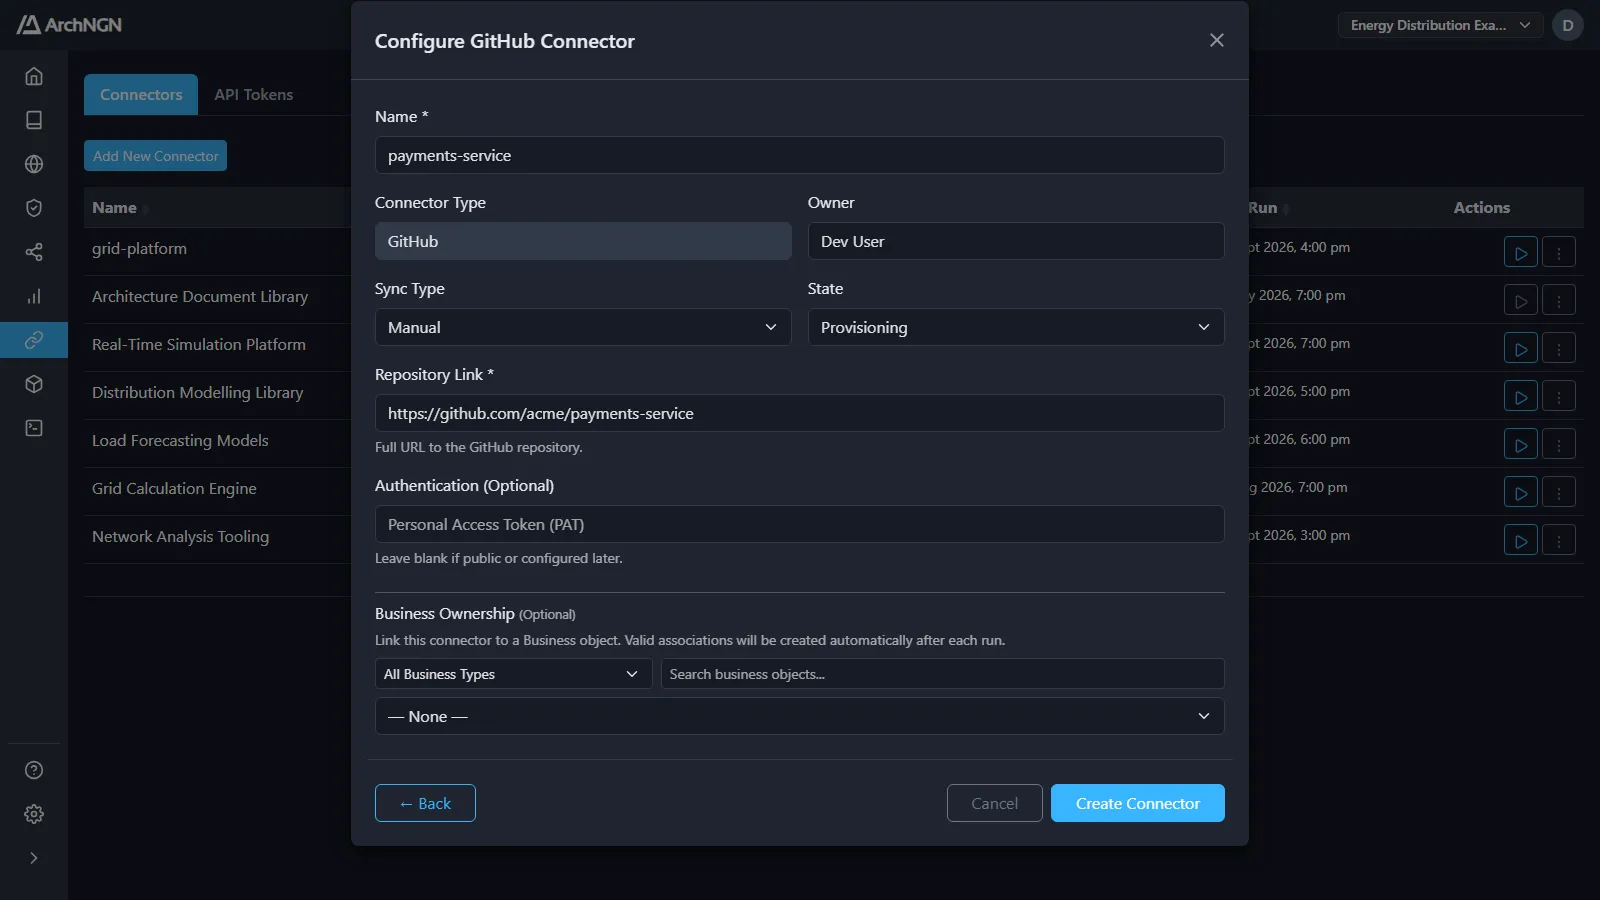The image size is (1600, 900).
Task: Run the Load Forecasting Models play icon
Action: (1521, 445)
